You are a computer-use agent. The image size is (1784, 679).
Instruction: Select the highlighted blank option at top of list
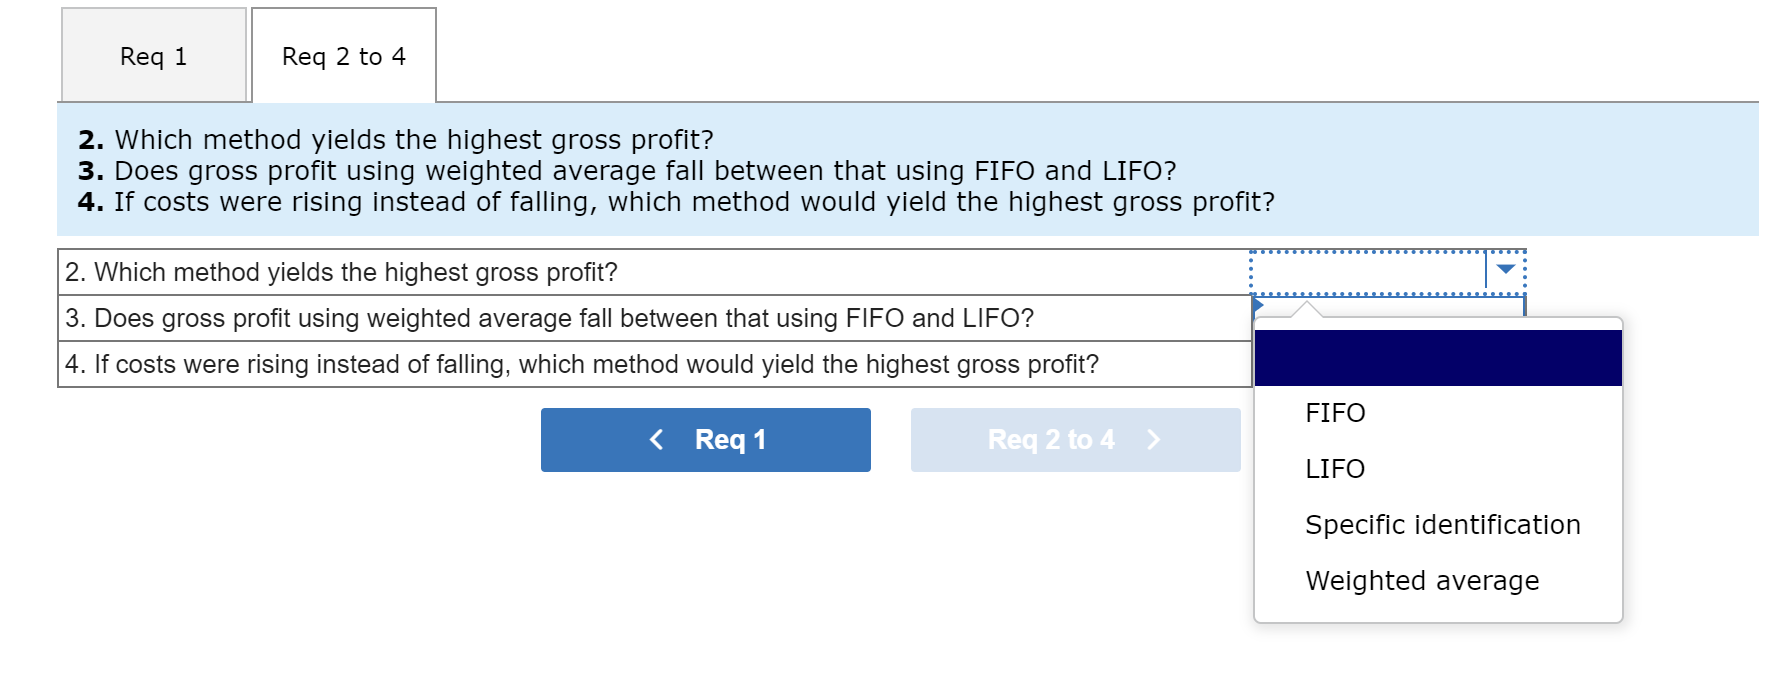[1438, 358]
